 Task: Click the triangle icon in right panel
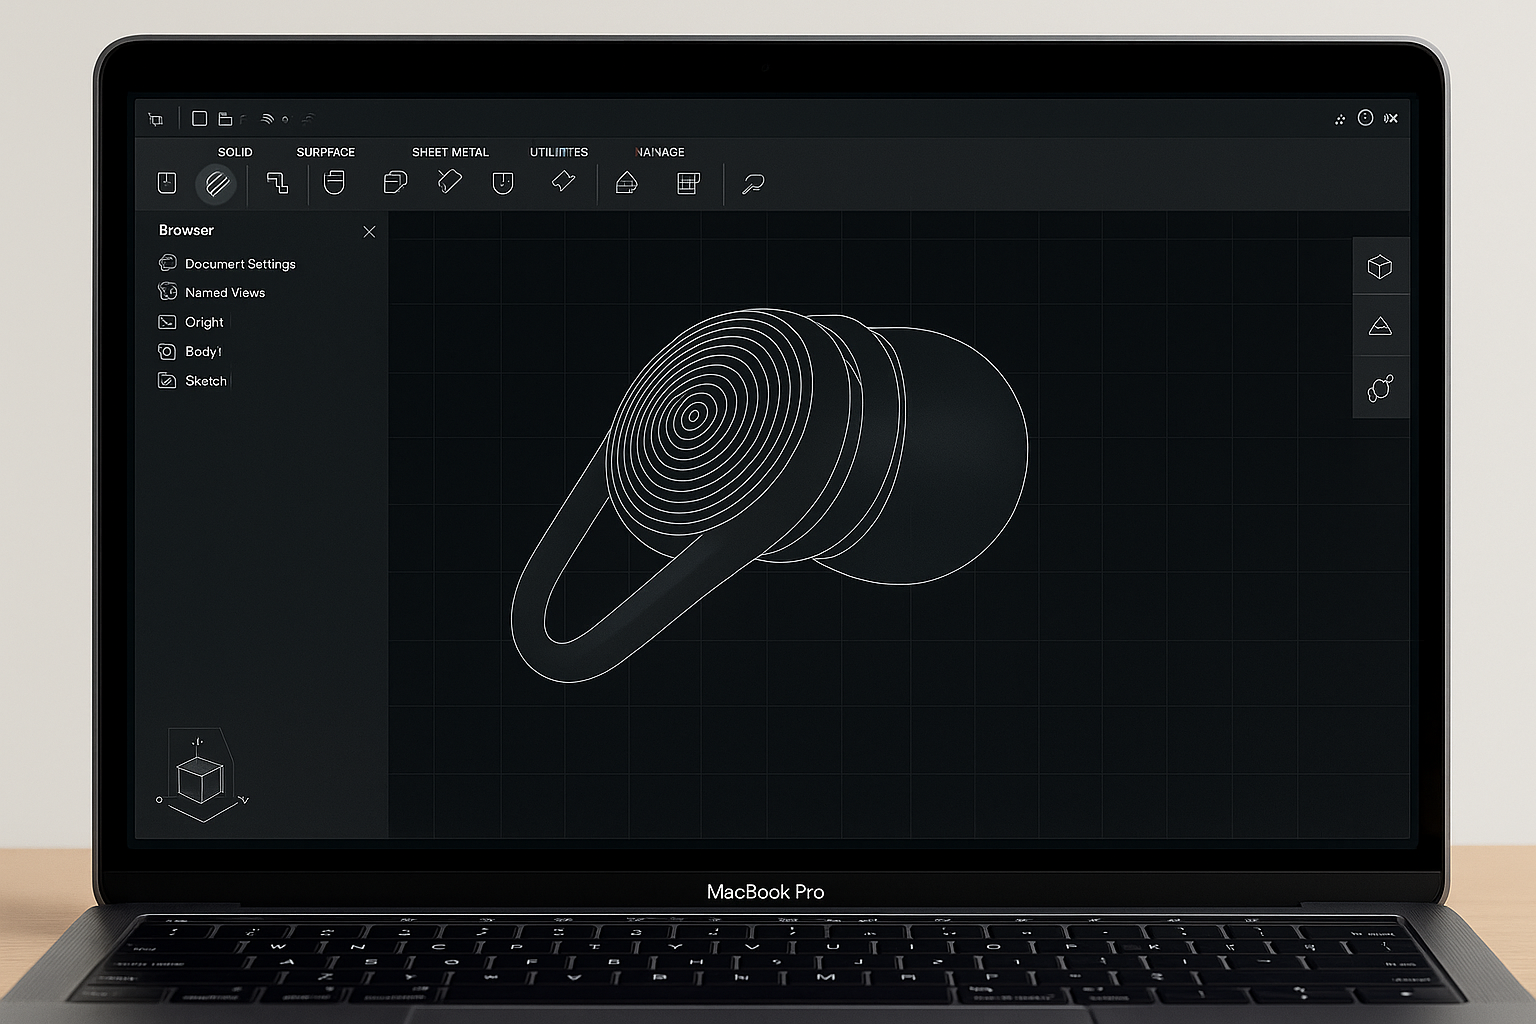(x=1380, y=327)
